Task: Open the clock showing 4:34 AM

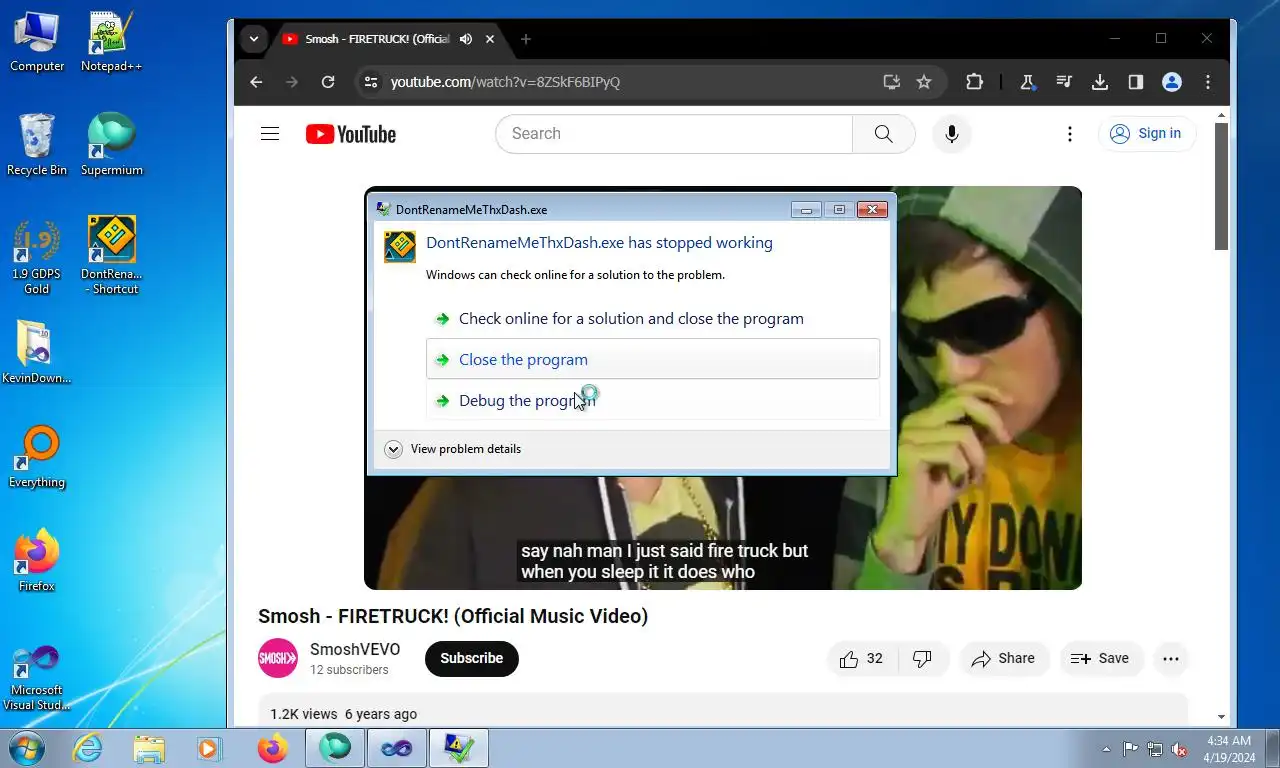Action: (x=1229, y=749)
